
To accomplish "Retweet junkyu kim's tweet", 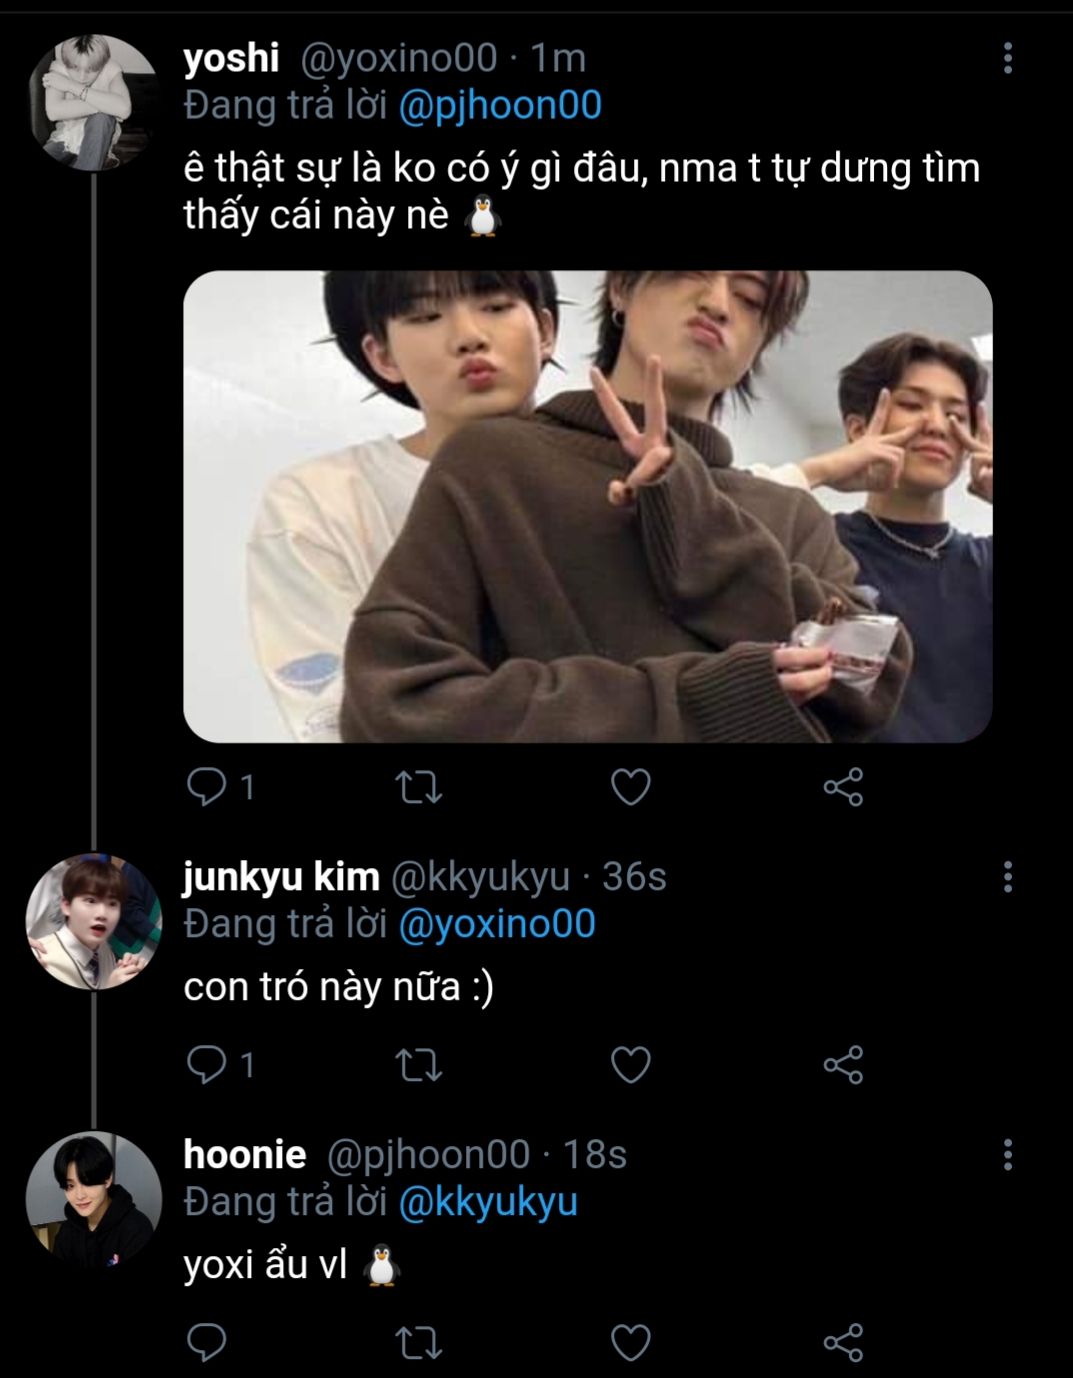I will click(x=419, y=1065).
